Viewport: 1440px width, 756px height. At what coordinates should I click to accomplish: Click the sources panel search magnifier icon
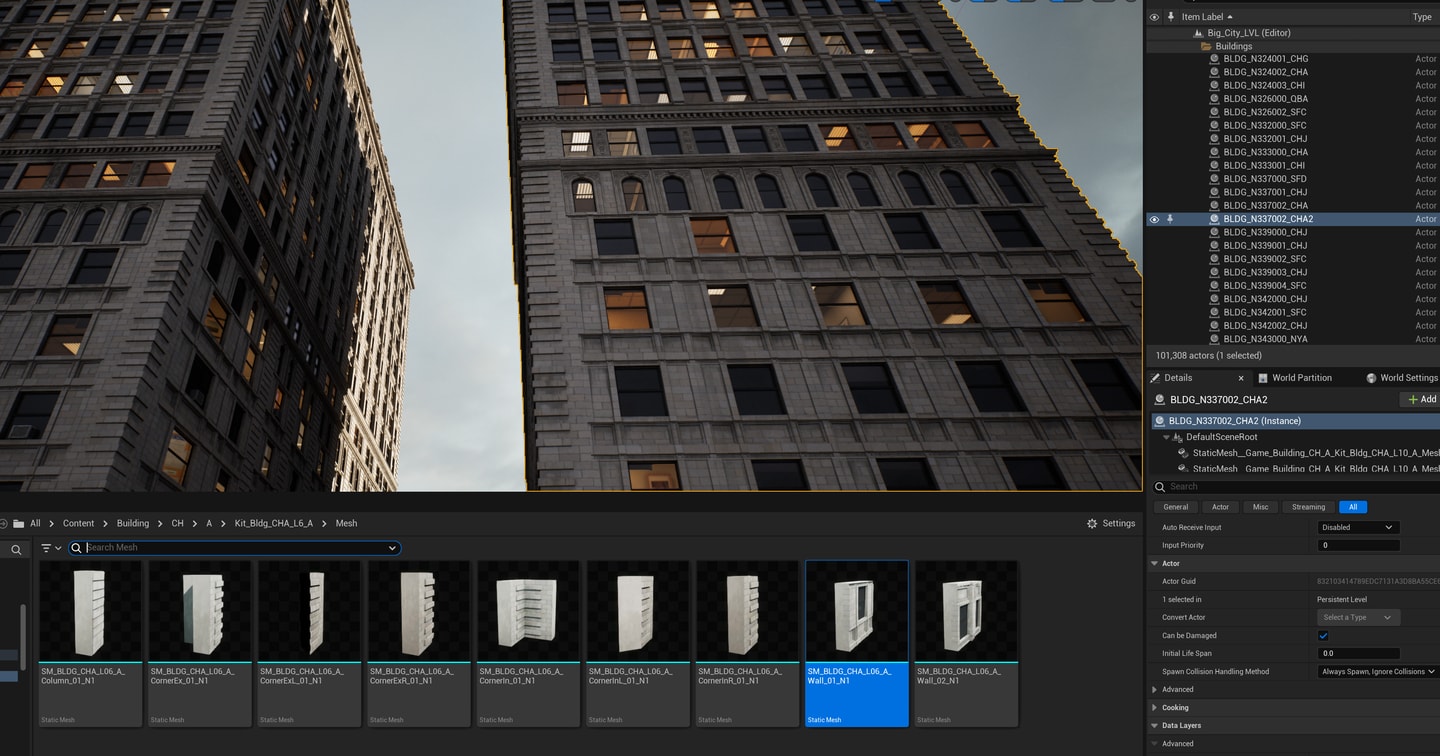tap(16, 549)
